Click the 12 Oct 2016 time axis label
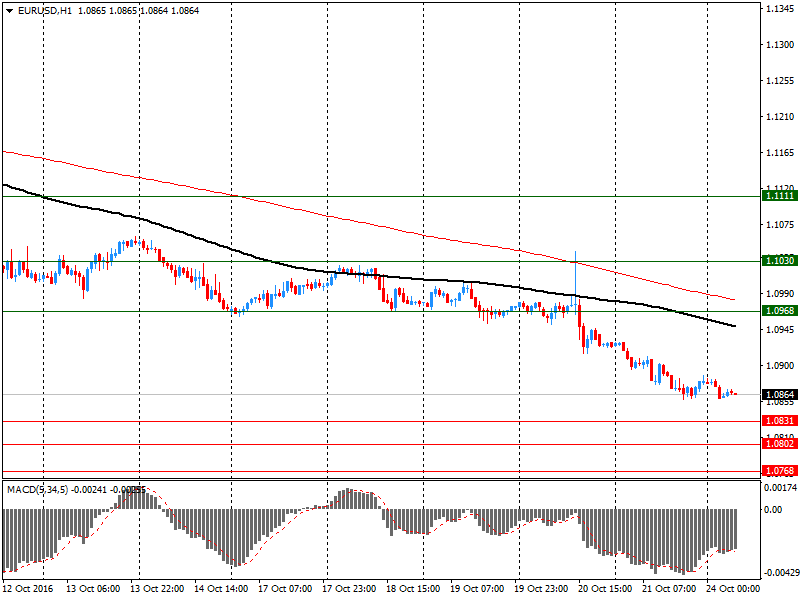 [28, 589]
